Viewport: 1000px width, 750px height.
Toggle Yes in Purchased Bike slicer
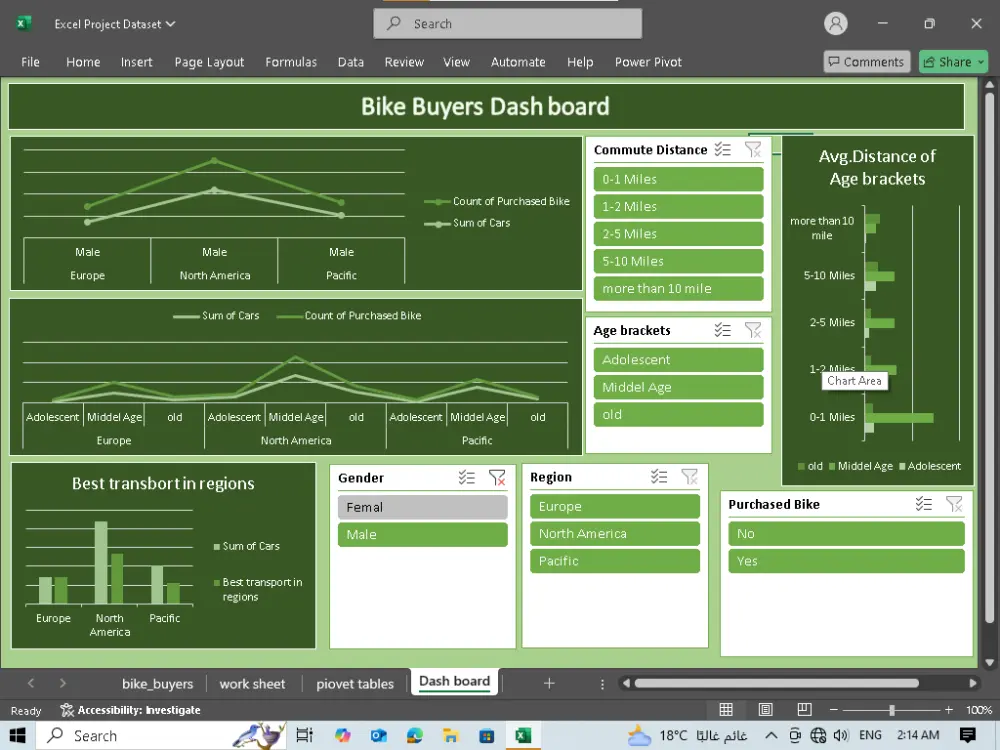(x=846, y=561)
